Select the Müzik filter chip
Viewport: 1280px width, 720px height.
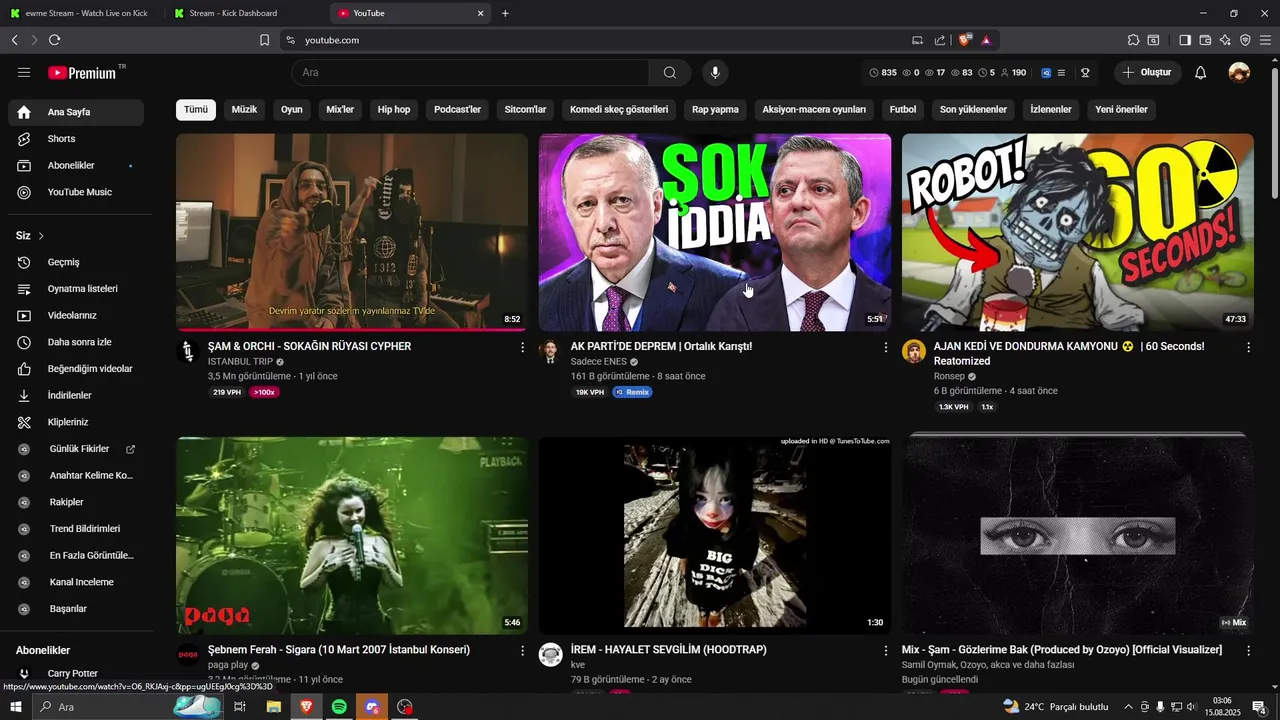[244, 110]
